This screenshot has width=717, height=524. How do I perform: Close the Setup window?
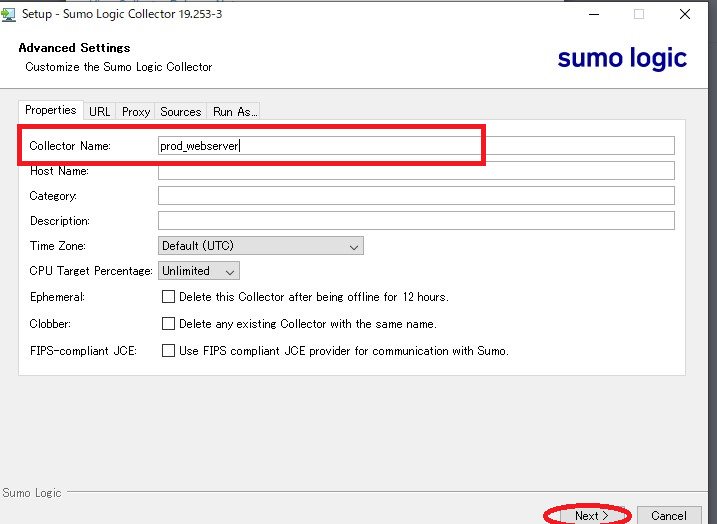(685, 14)
